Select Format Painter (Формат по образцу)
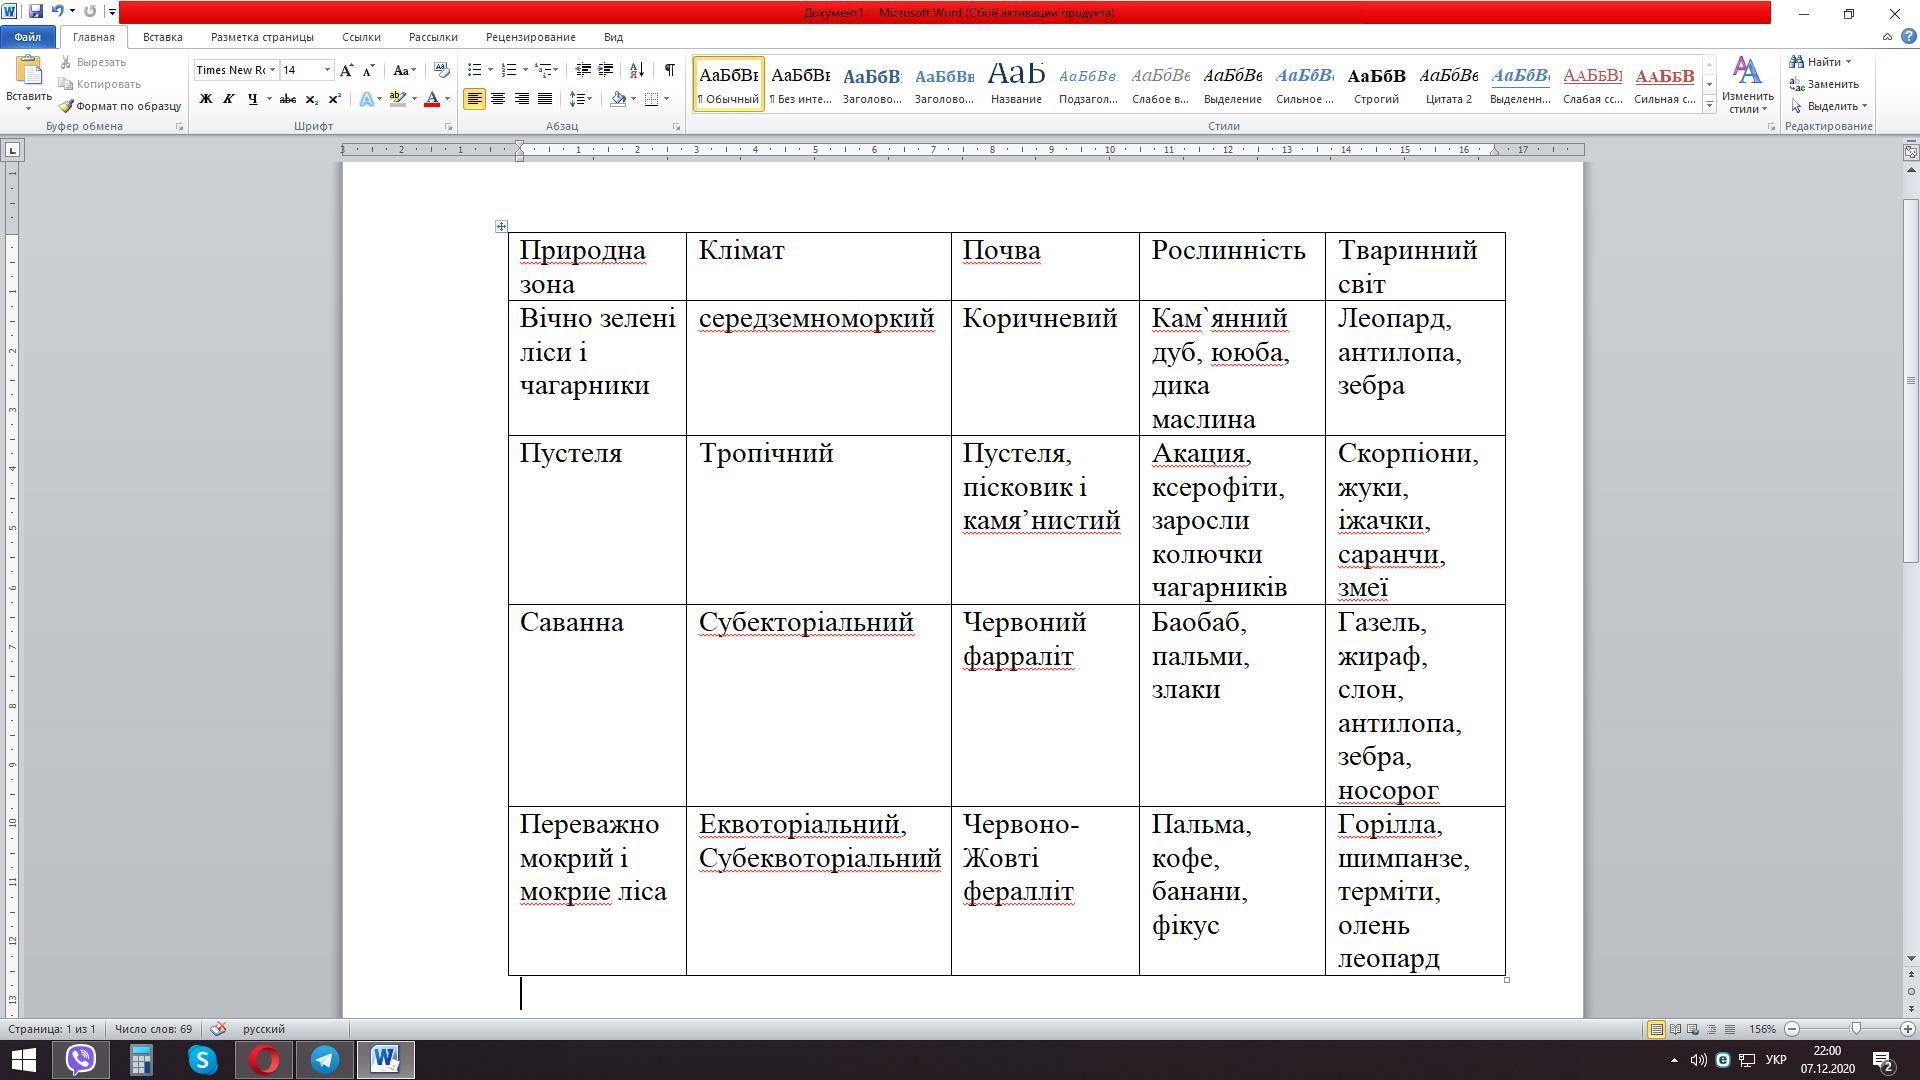The image size is (1920, 1080). pos(120,106)
